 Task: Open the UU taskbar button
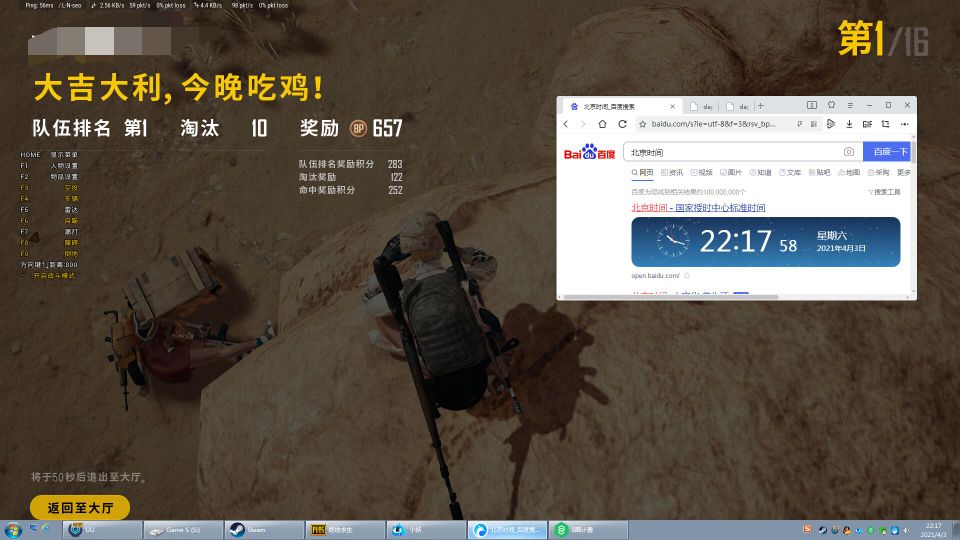tap(103, 530)
